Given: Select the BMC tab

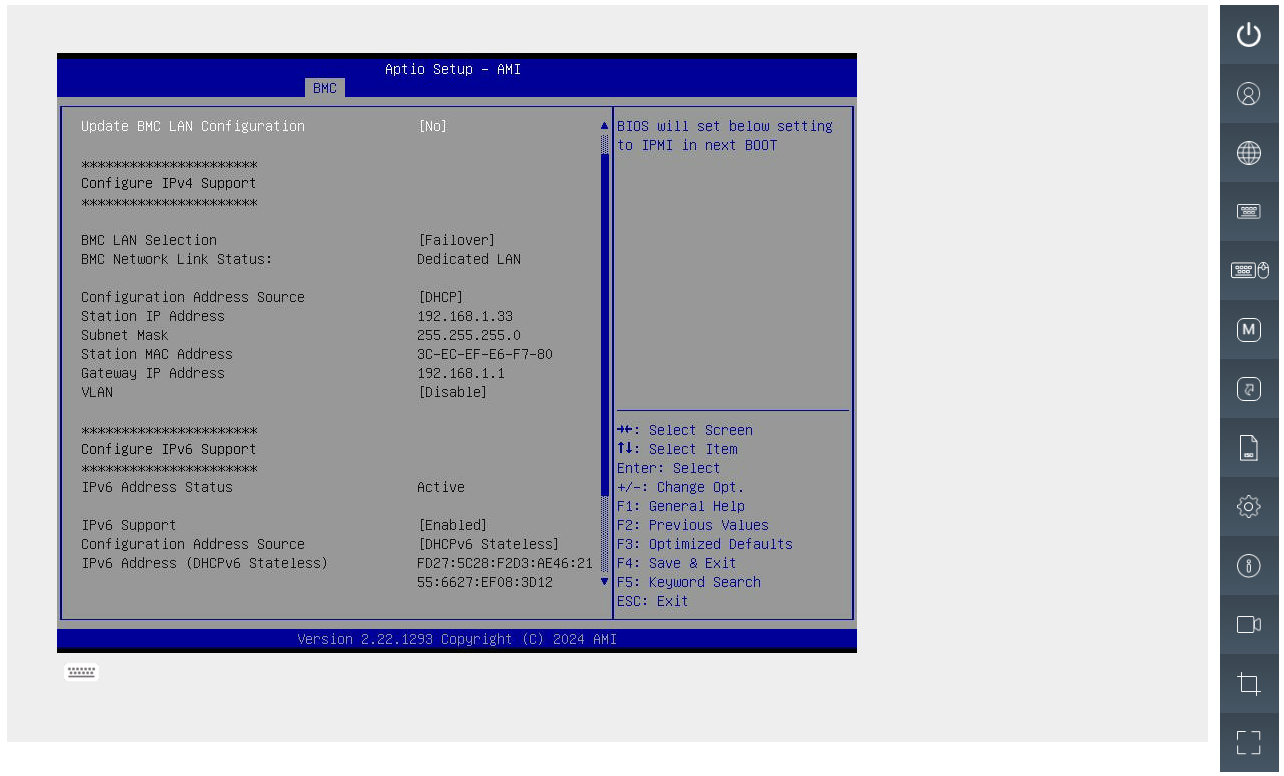Looking at the screenshot, I should [x=324, y=88].
